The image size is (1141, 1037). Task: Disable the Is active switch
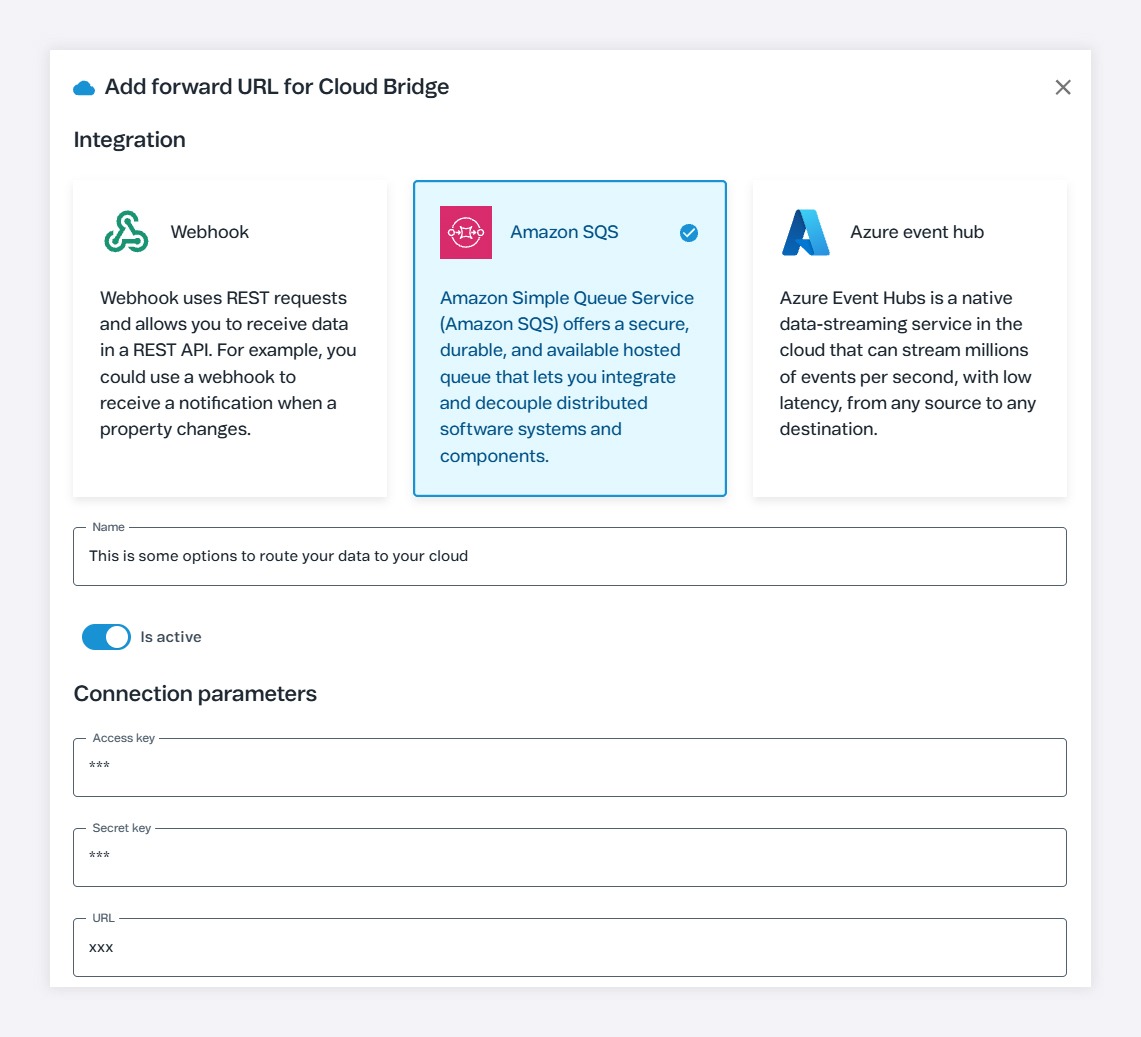(106, 637)
